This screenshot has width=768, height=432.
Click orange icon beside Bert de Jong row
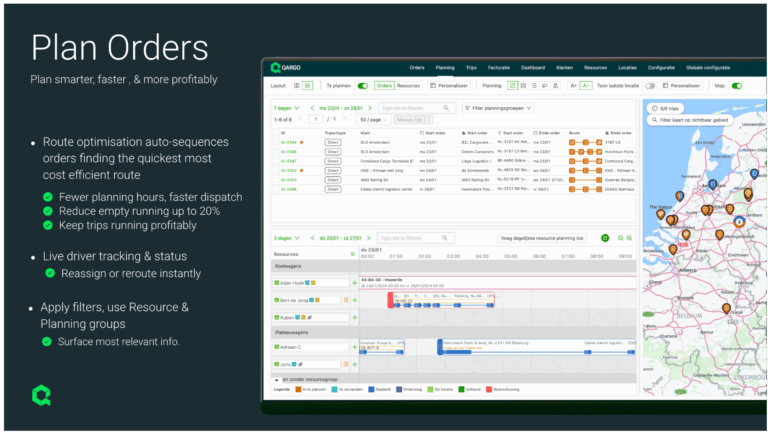pyautogui.click(x=346, y=300)
